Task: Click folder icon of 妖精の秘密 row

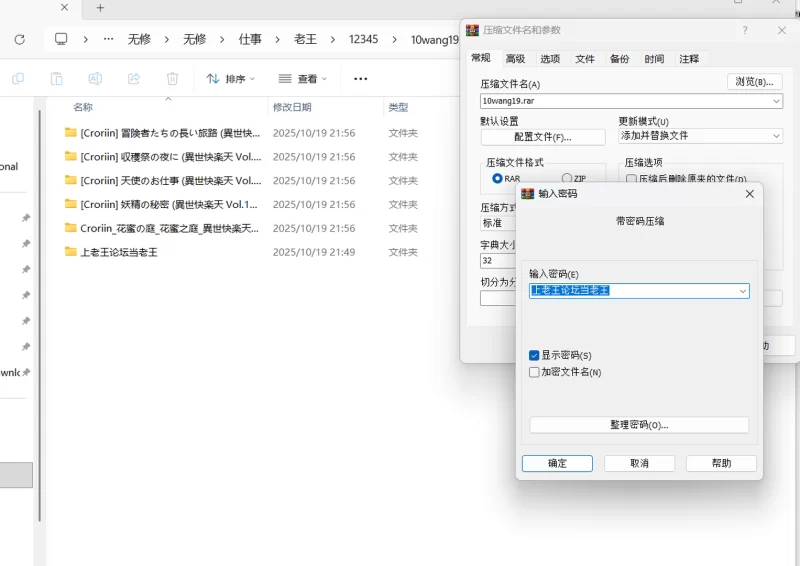Action: [x=70, y=204]
